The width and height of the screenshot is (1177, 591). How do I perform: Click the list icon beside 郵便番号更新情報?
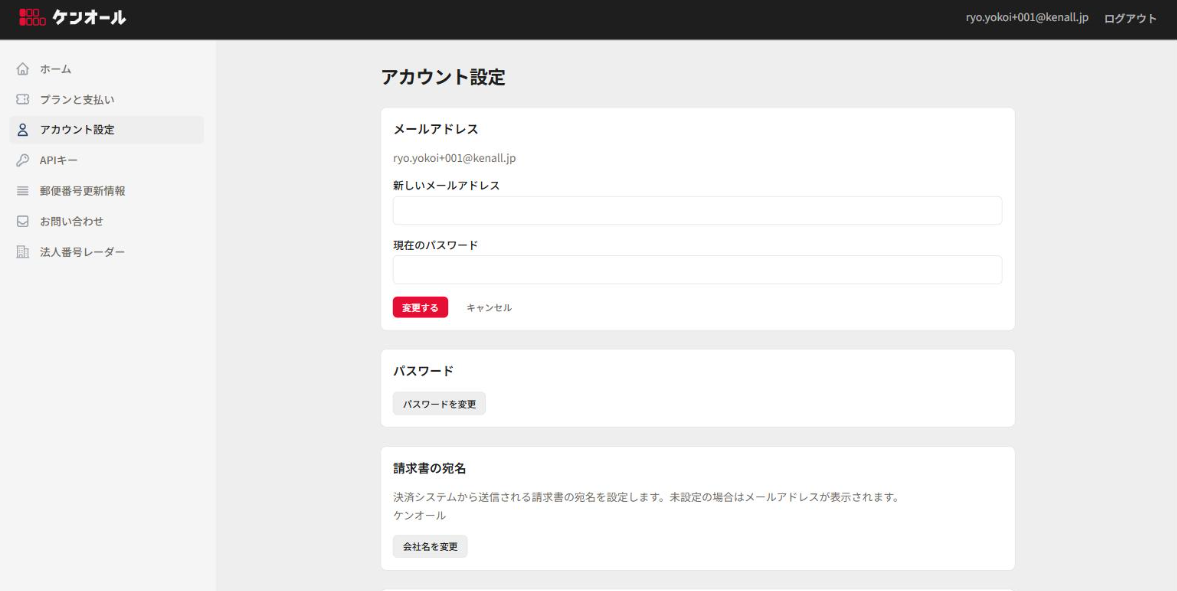(23, 191)
